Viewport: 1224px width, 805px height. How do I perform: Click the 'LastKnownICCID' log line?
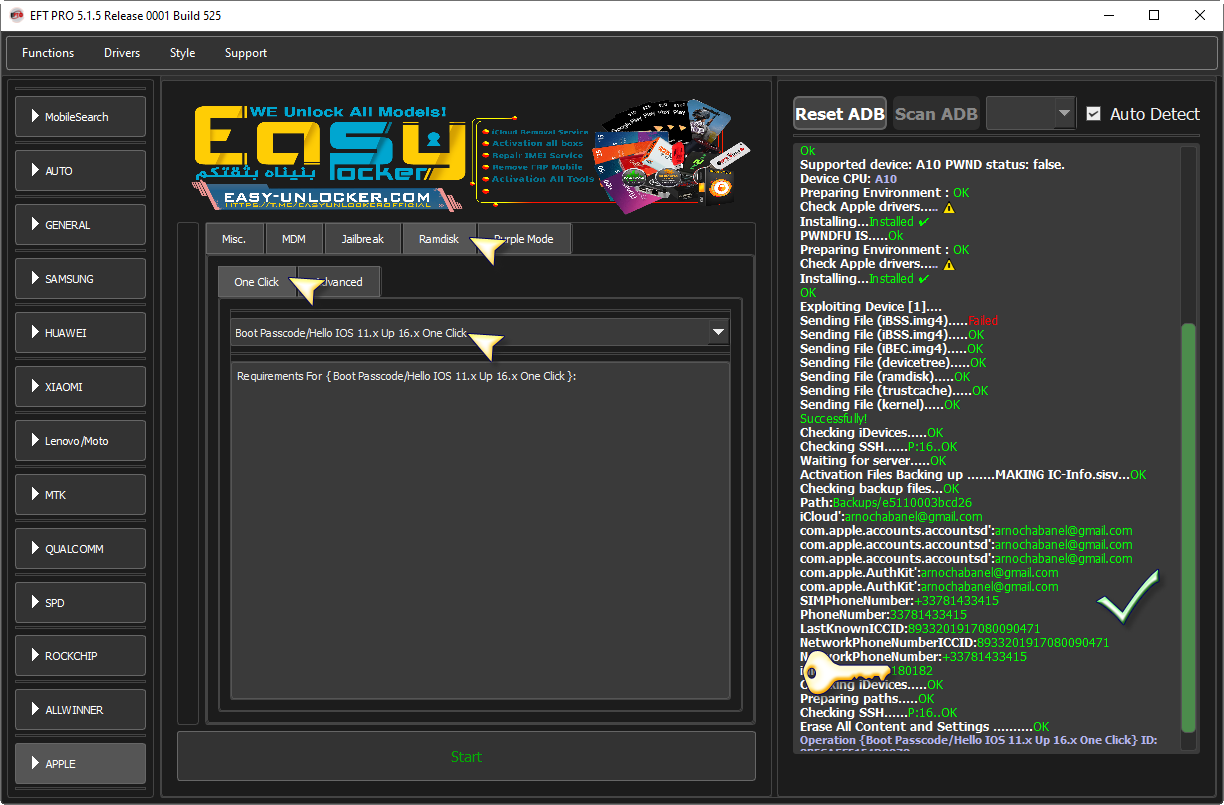tap(920, 629)
